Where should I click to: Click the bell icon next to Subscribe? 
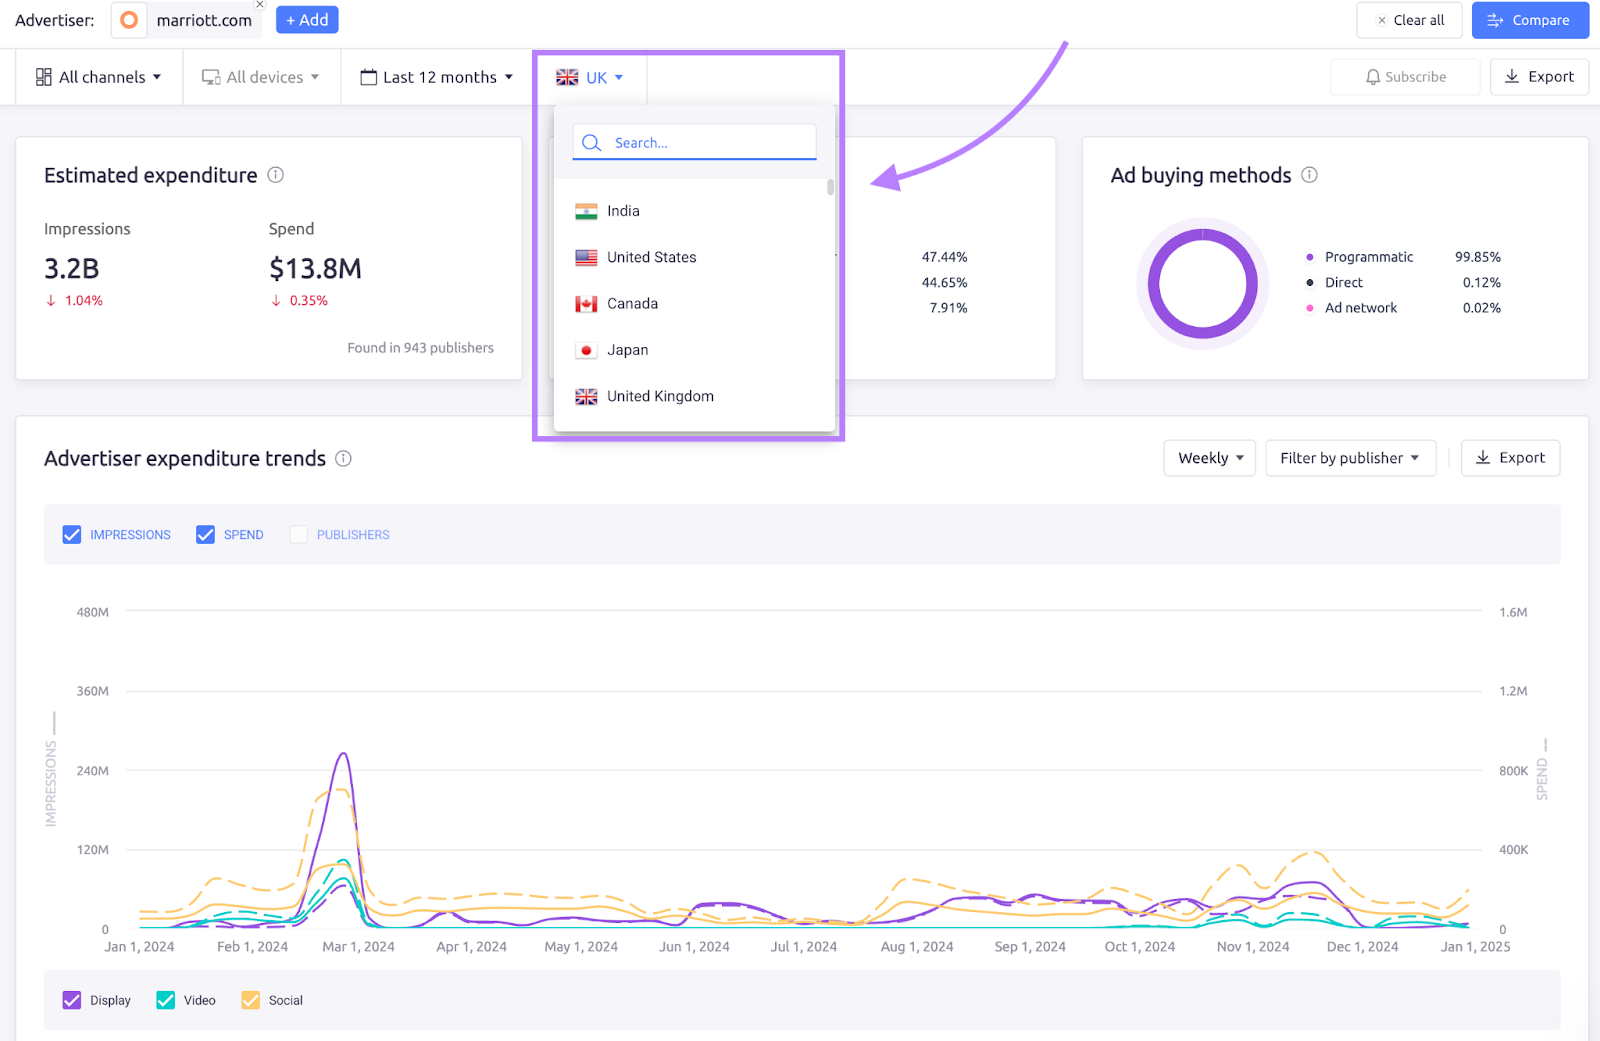point(1373,76)
